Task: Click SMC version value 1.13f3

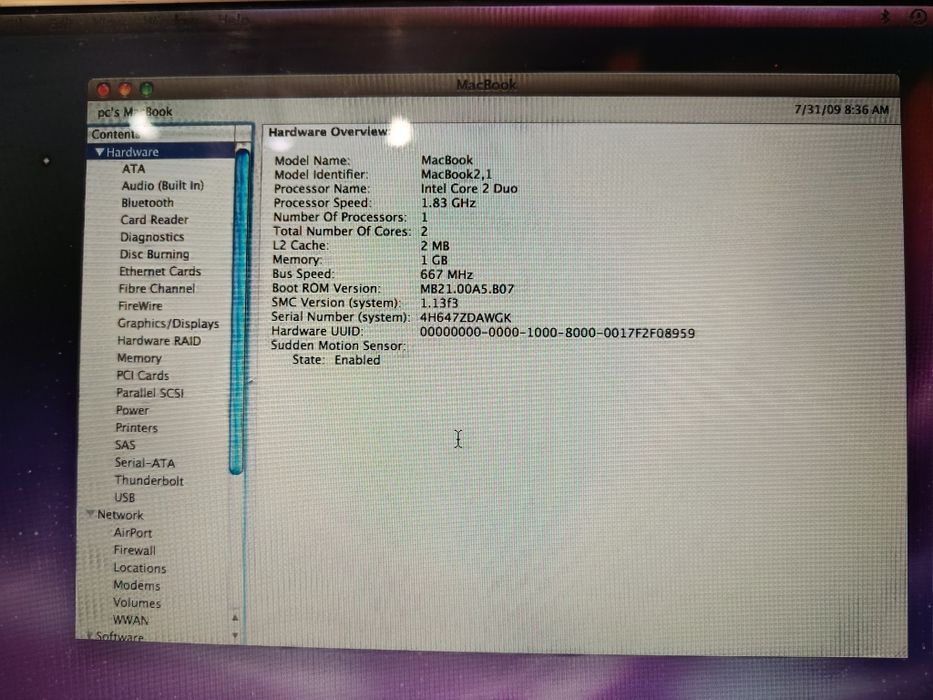Action: click(439, 304)
